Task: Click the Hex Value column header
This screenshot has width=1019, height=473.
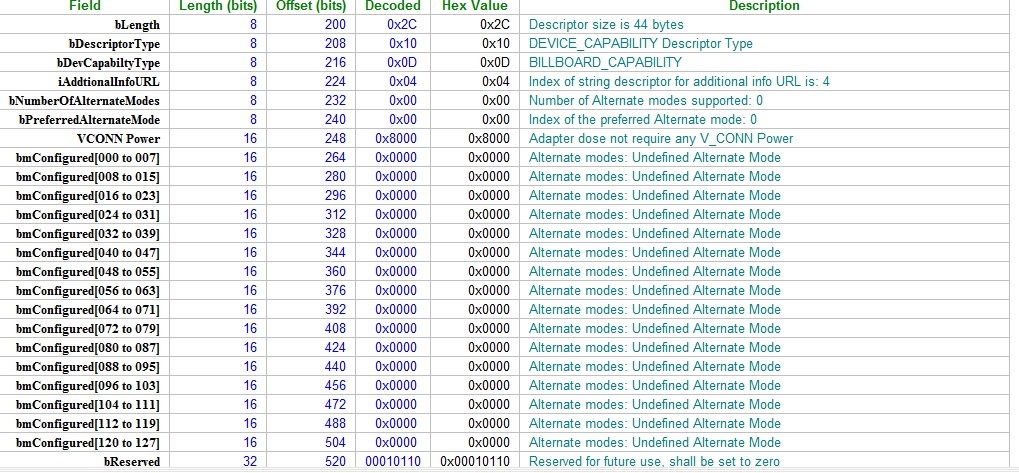Action: [474, 6]
